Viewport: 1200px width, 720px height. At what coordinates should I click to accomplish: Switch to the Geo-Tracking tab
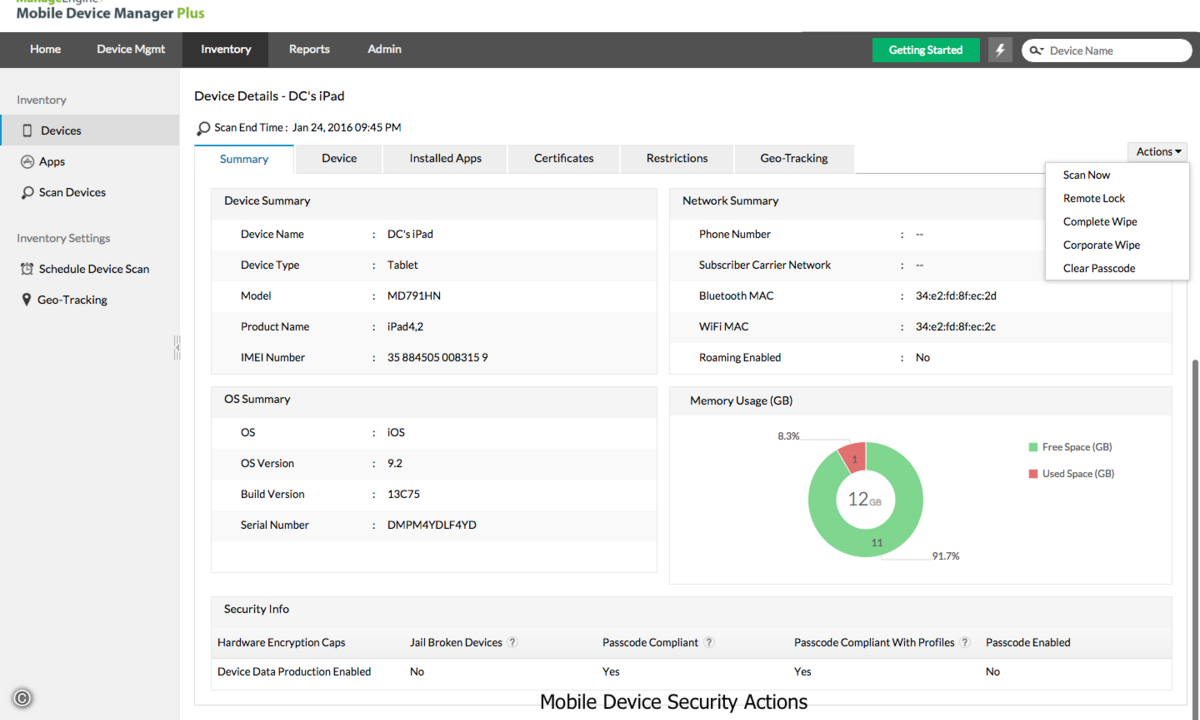(x=794, y=158)
